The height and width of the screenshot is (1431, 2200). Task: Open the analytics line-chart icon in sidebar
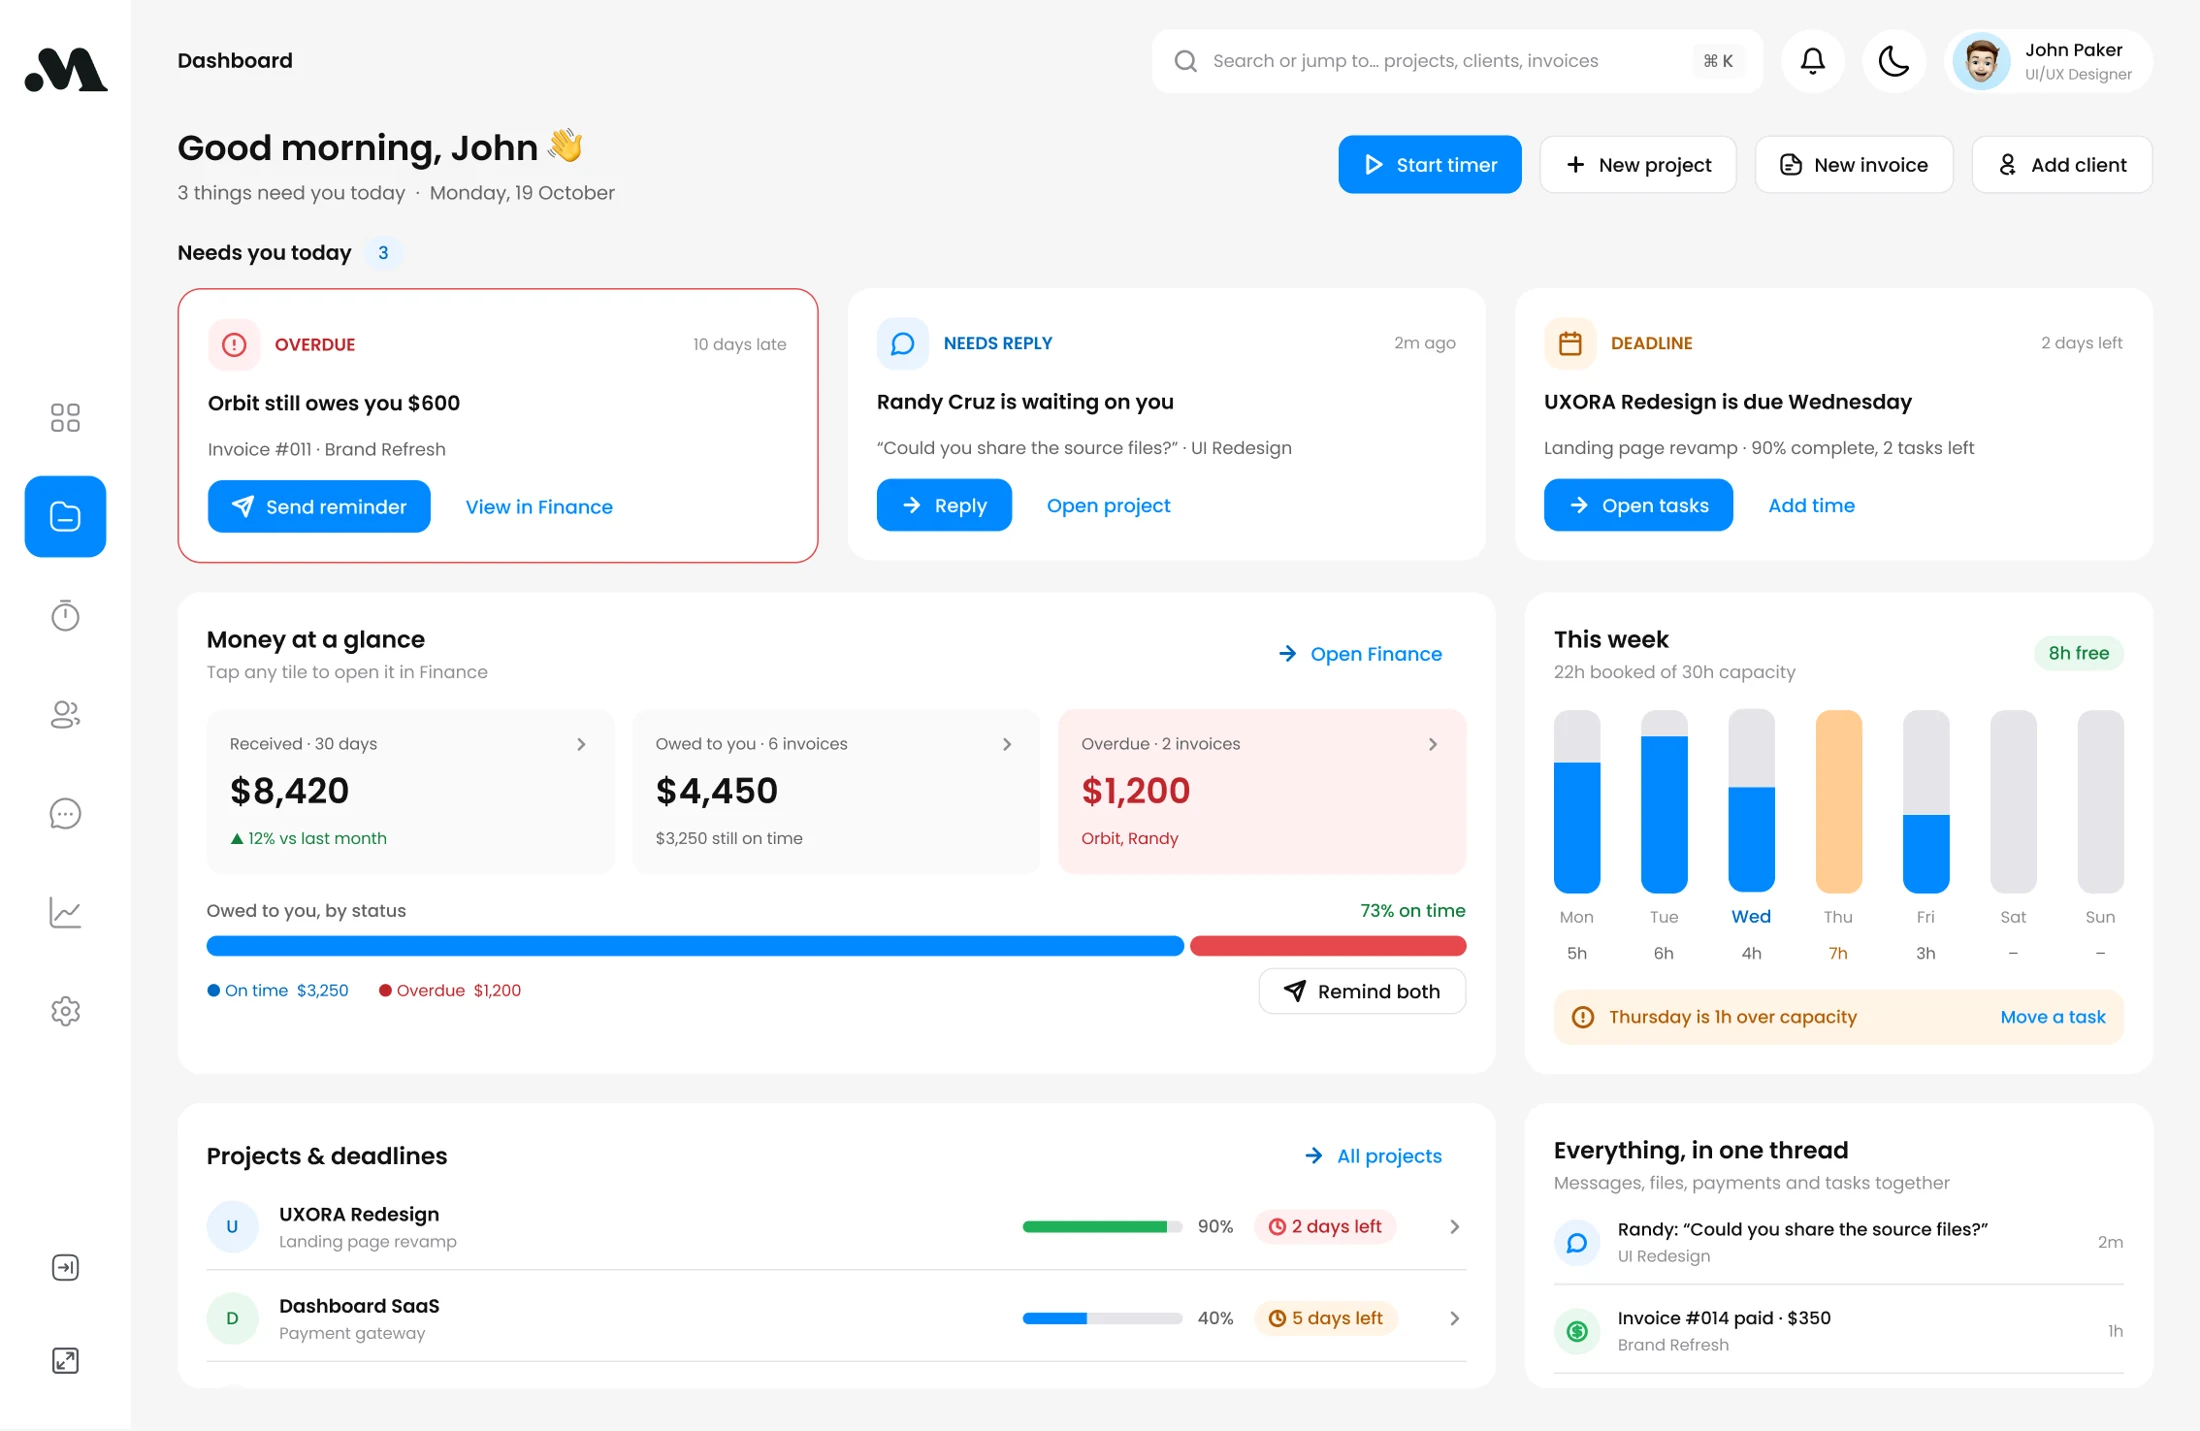[65, 912]
